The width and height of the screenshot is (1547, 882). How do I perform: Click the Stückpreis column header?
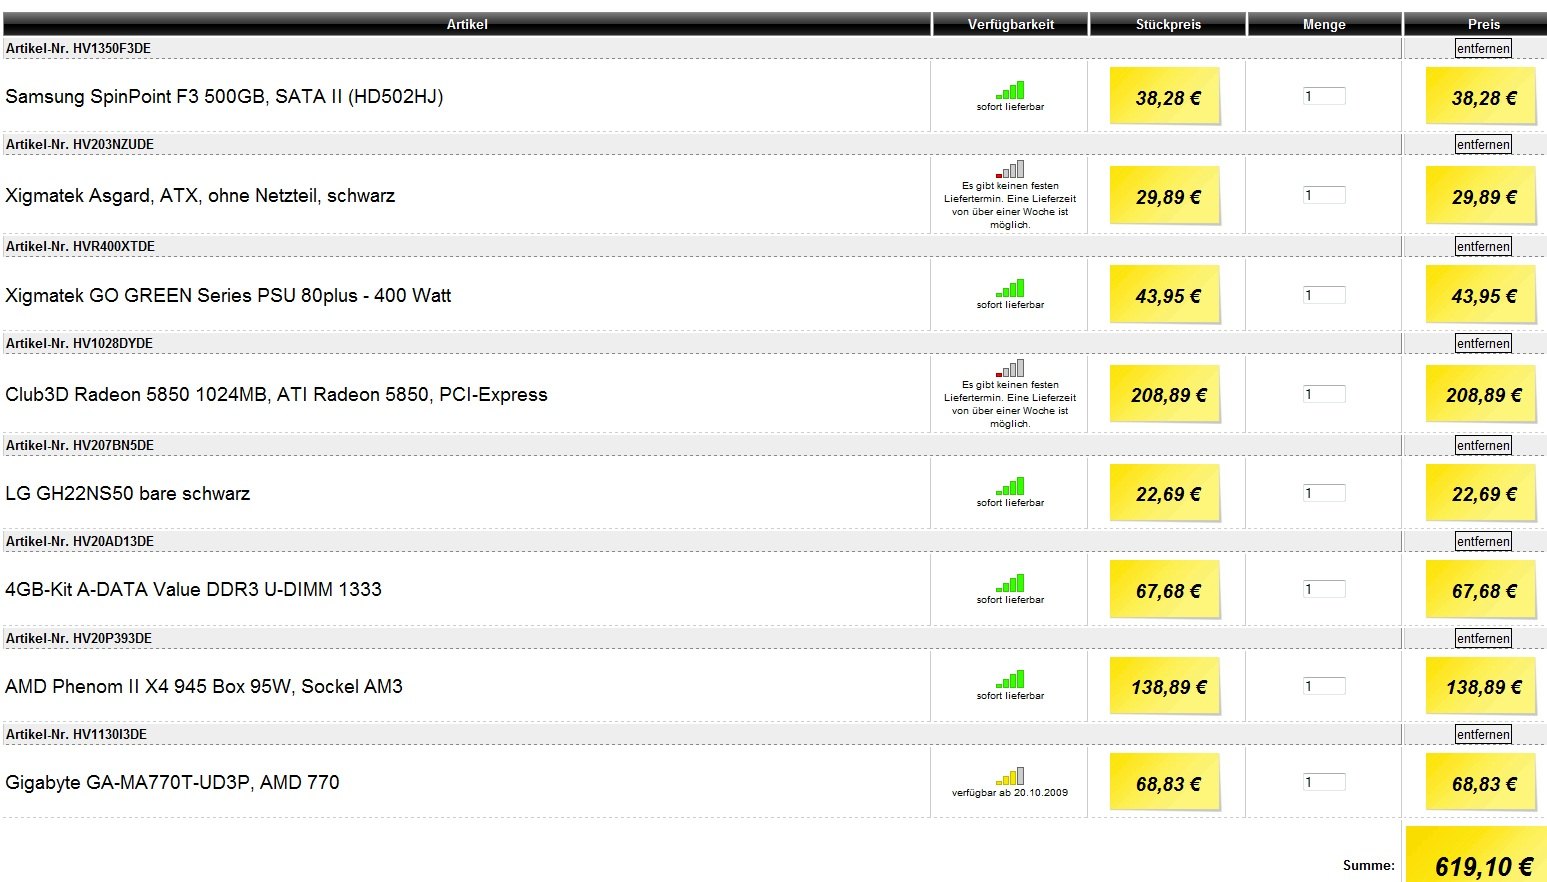click(x=1168, y=24)
